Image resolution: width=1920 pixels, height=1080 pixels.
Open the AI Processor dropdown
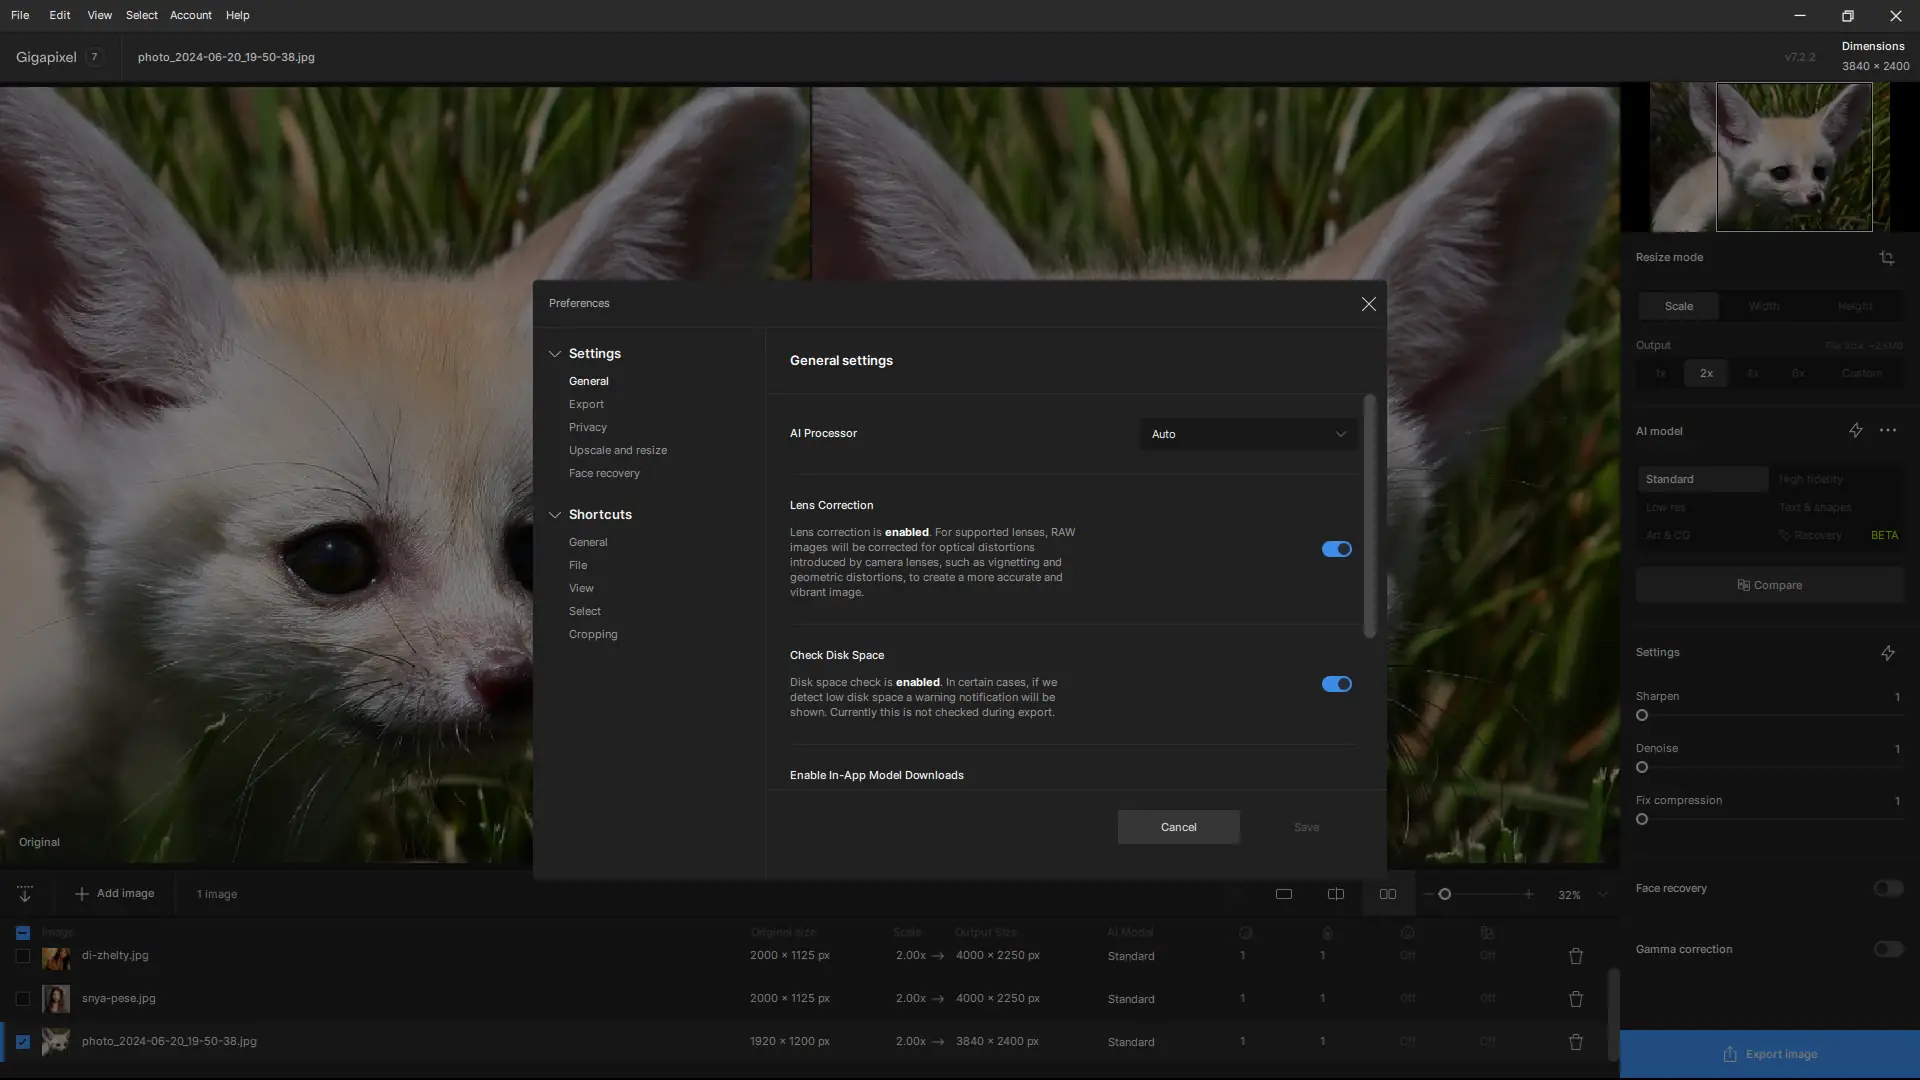[1248, 434]
